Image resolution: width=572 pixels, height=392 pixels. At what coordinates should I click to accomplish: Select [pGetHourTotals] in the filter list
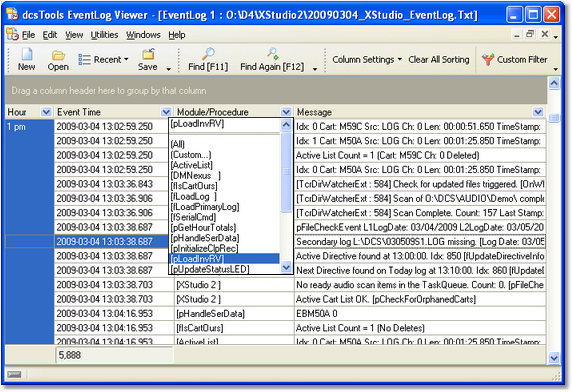(x=224, y=228)
